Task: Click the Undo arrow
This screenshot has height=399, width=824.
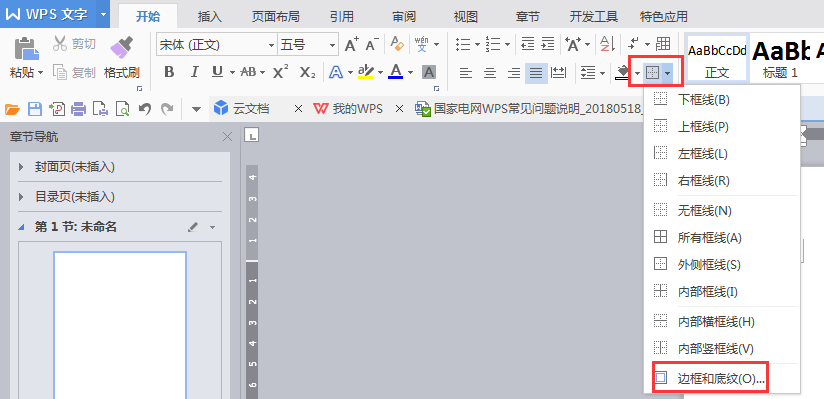Action: (145, 109)
